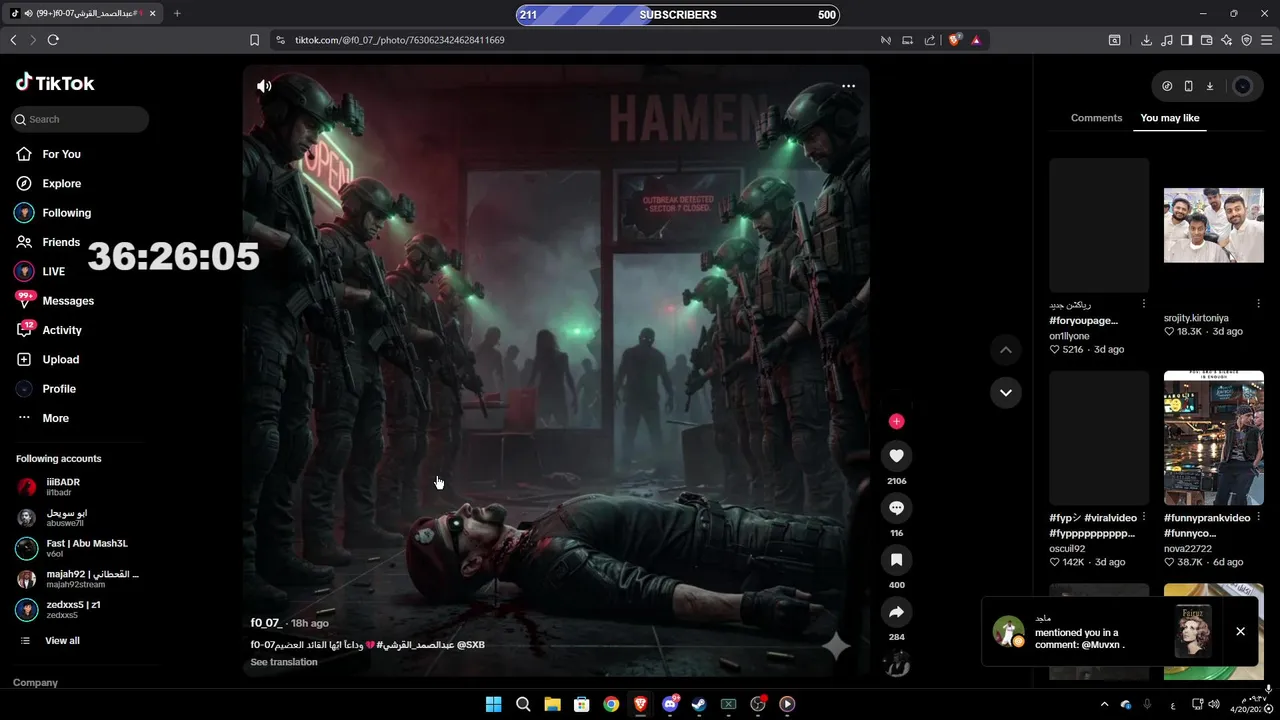Open options for the nova22722 video card
Viewport: 1280px width, 720px height.
pos(1258,518)
